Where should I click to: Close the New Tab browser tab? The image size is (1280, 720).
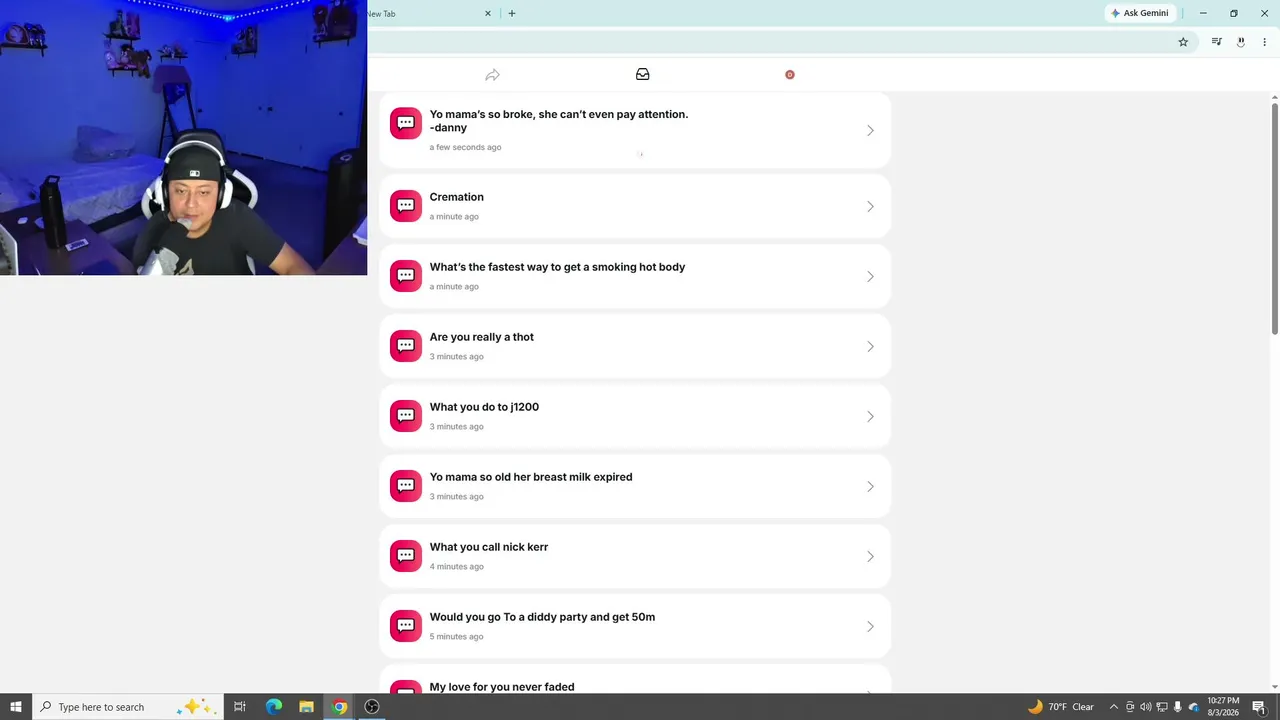pos(488,14)
